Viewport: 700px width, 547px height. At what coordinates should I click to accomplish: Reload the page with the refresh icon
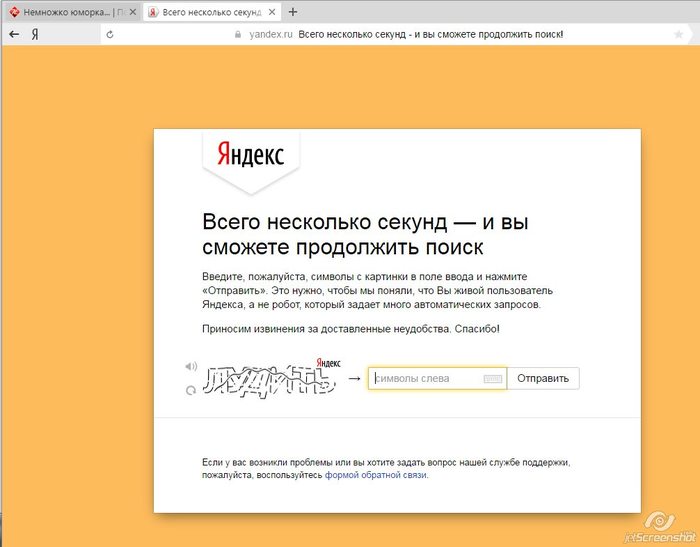tap(110, 34)
